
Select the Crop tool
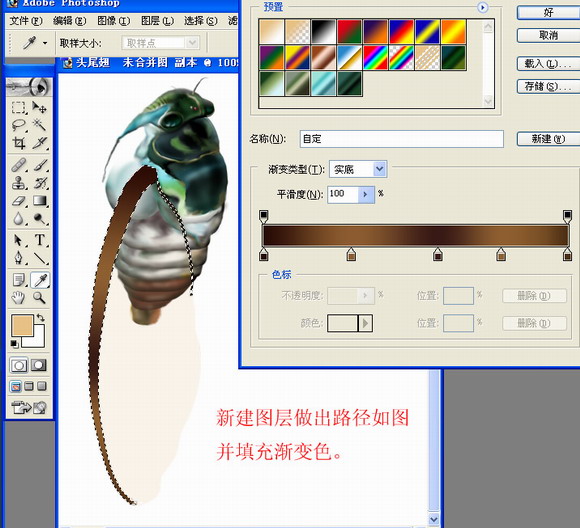[18, 142]
